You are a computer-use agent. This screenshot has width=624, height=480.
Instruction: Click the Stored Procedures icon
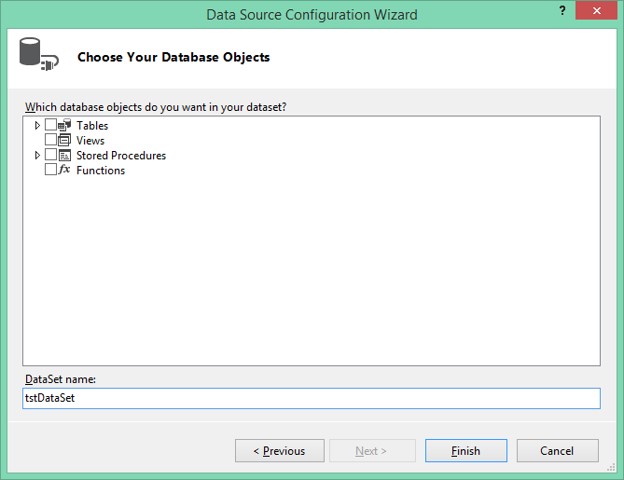click(64, 155)
